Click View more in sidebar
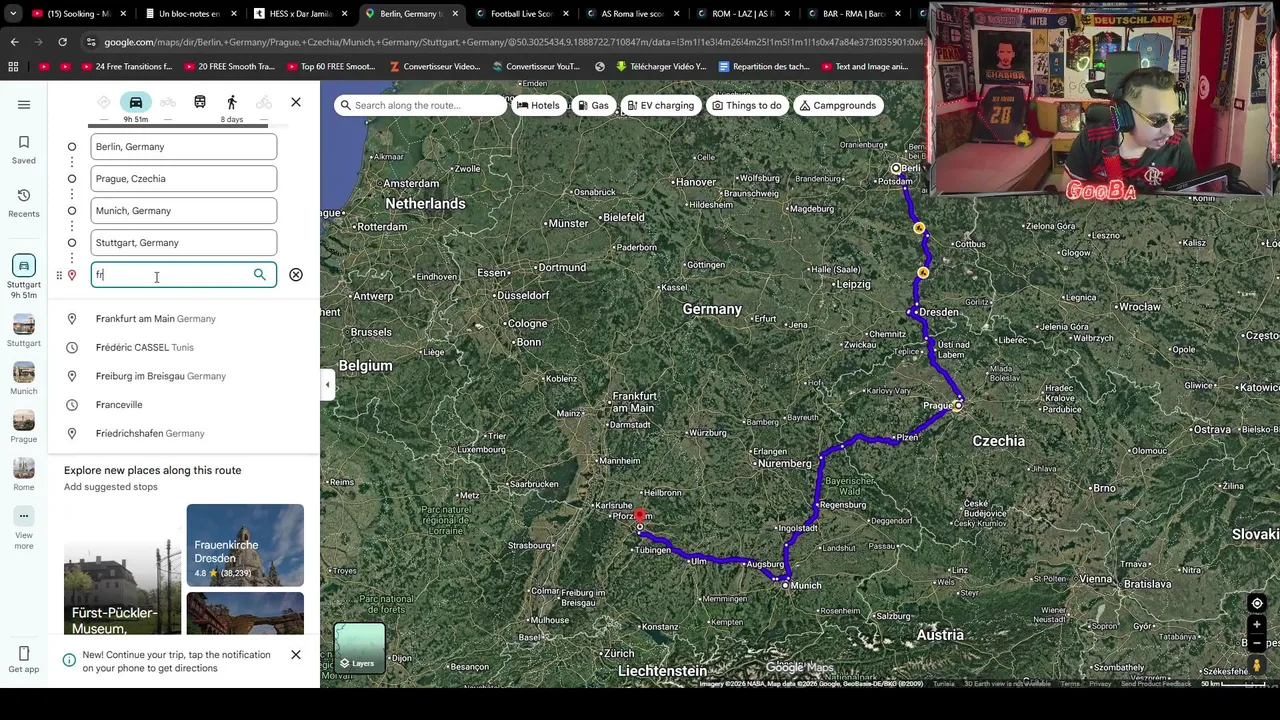This screenshot has width=1280, height=720. click(24, 528)
